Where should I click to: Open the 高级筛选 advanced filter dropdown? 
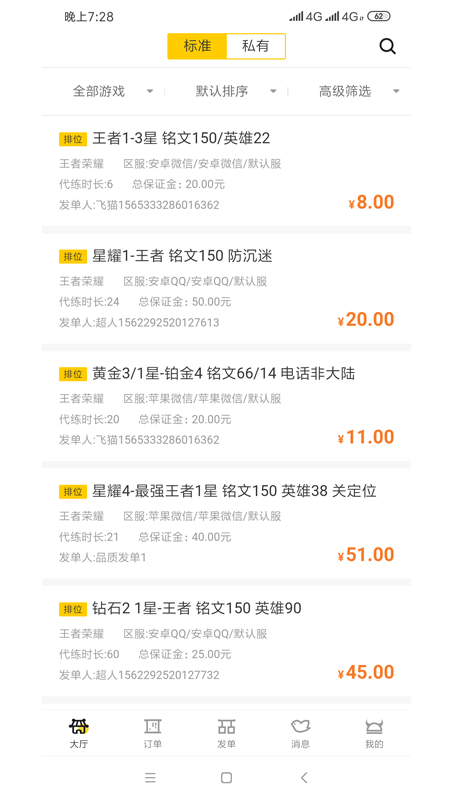(359, 92)
